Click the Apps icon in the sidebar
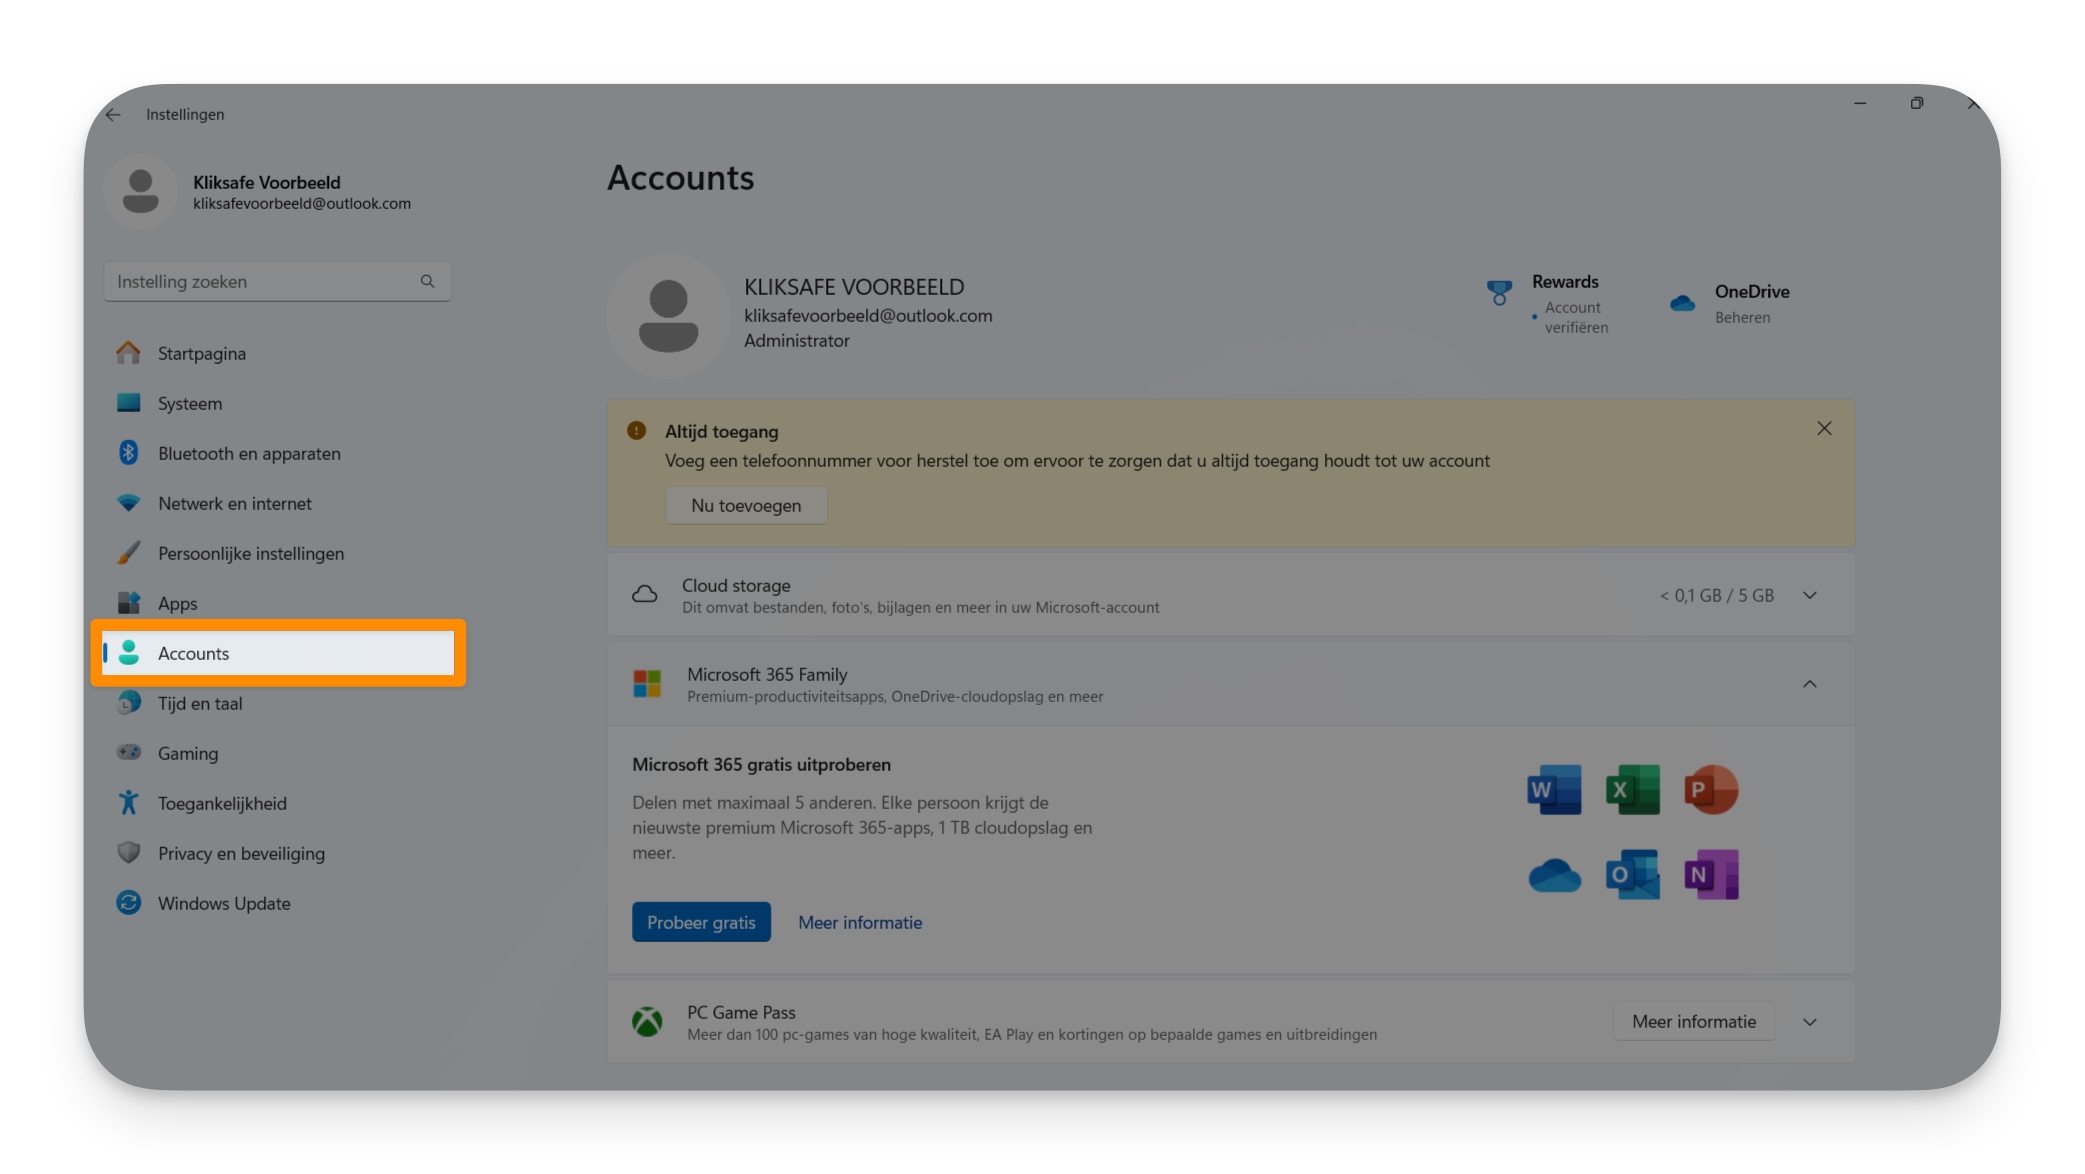The width and height of the screenshot is (2085, 1174). [x=128, y=603]
